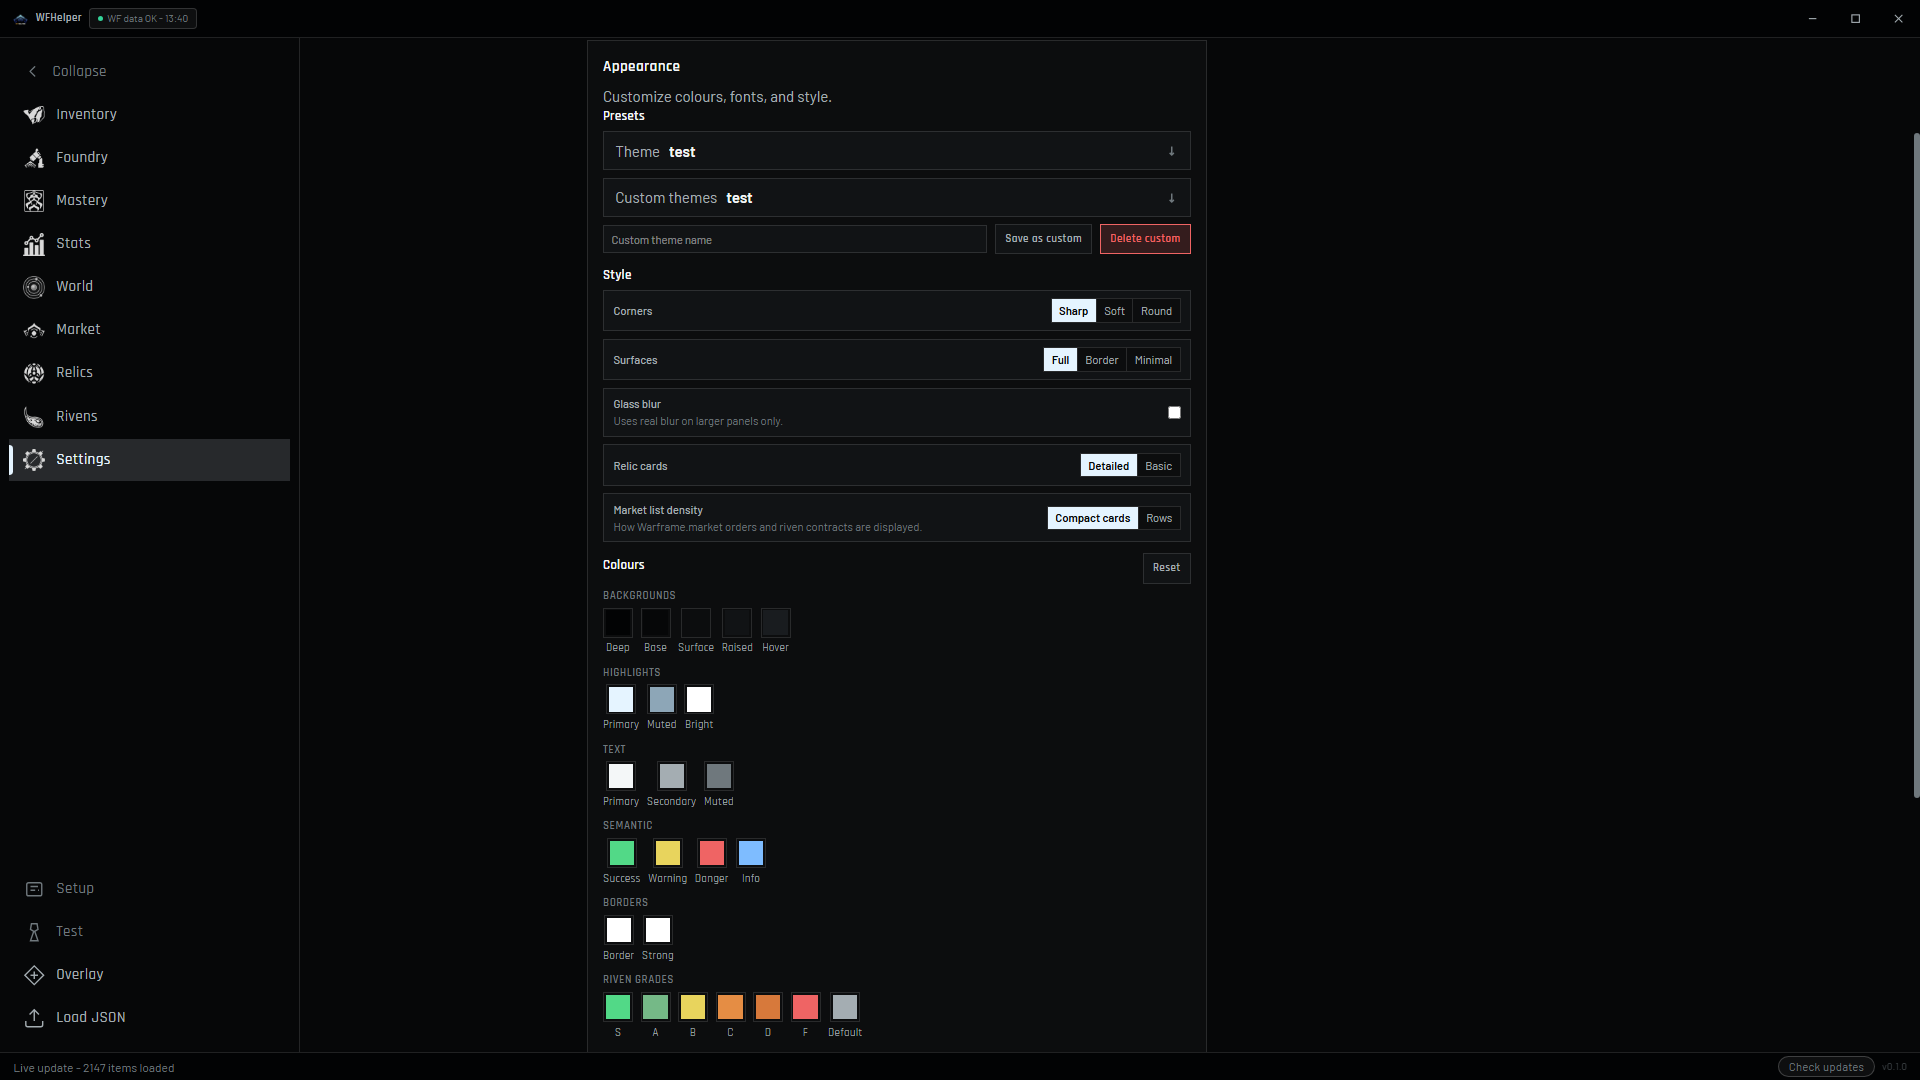Go to the Foundry section
This screenshot has width=1920, height=1080.
pyautogui.click(x=149, y=157)
